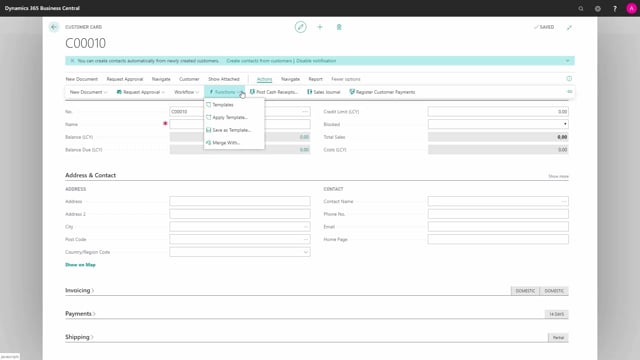Click the Address input field
Image resolution: width=640 pixels, height=360 pixels.
click(240, 201)
